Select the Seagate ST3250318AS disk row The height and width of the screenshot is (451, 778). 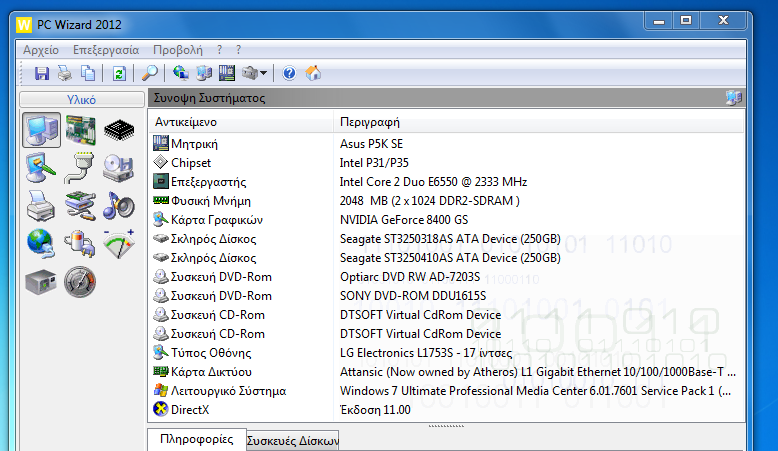[x=447, y=239]
